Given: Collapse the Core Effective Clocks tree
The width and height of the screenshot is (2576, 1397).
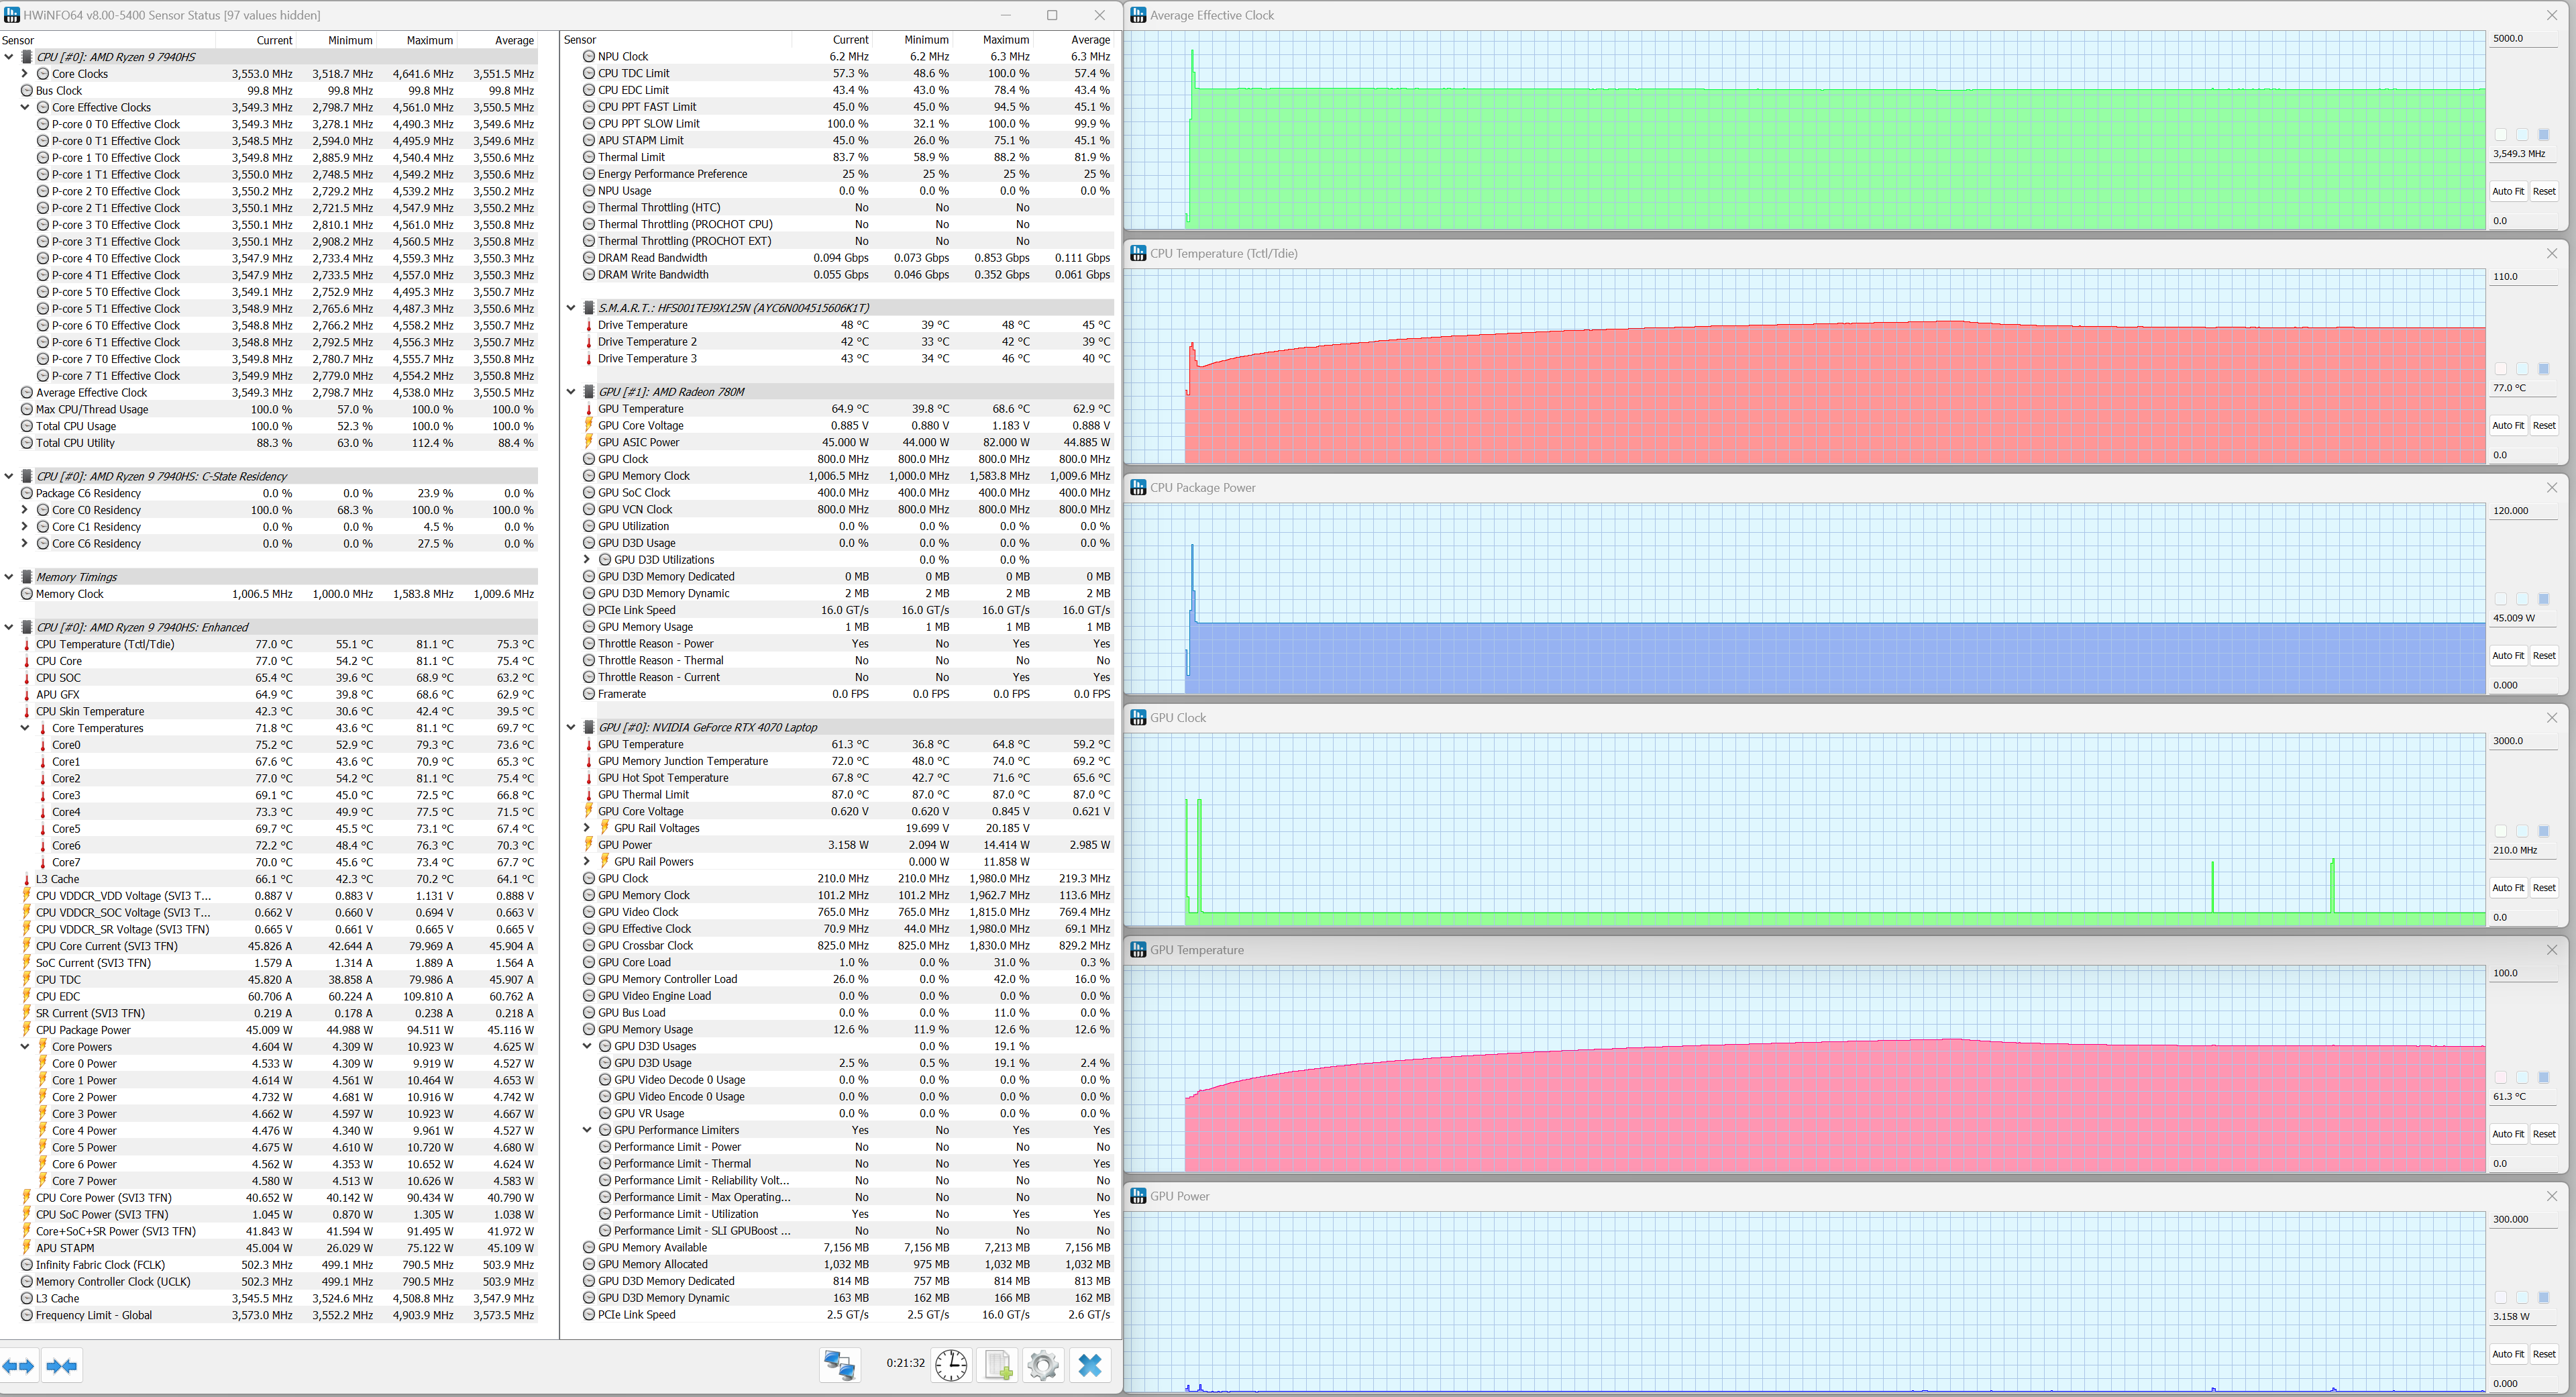Looking at the screenshot, I should click(x=25, y=108).
